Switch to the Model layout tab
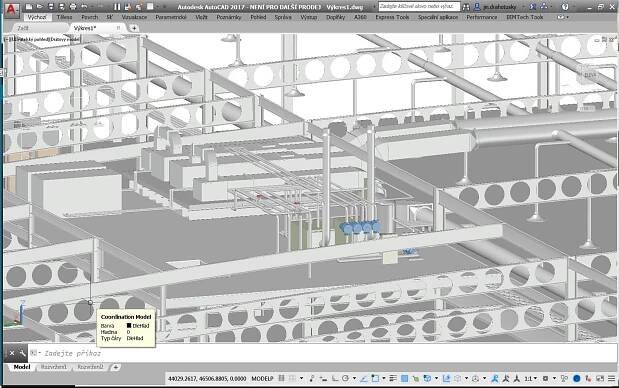Image resolution: width=619 pixels, height=388 pixels. coord(22,367)
